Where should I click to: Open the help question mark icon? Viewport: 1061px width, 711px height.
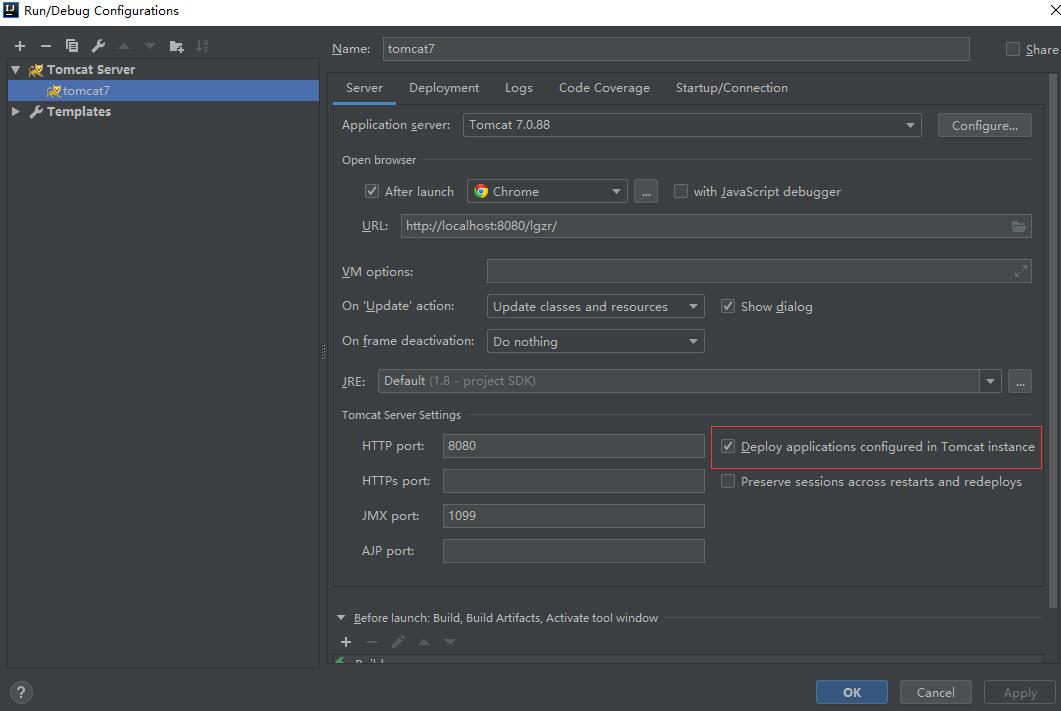[20, 692]
